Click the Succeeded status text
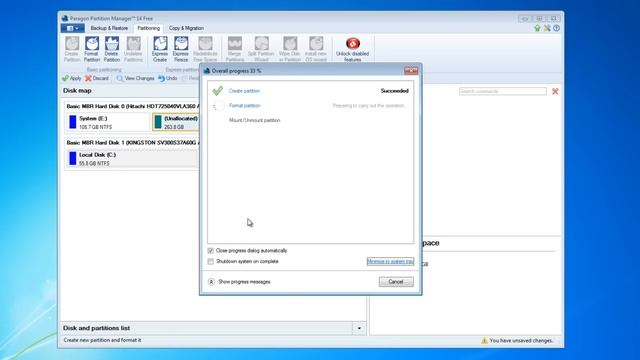The height and width of the screenshot is (360, 640). click(x=394, y=91)
